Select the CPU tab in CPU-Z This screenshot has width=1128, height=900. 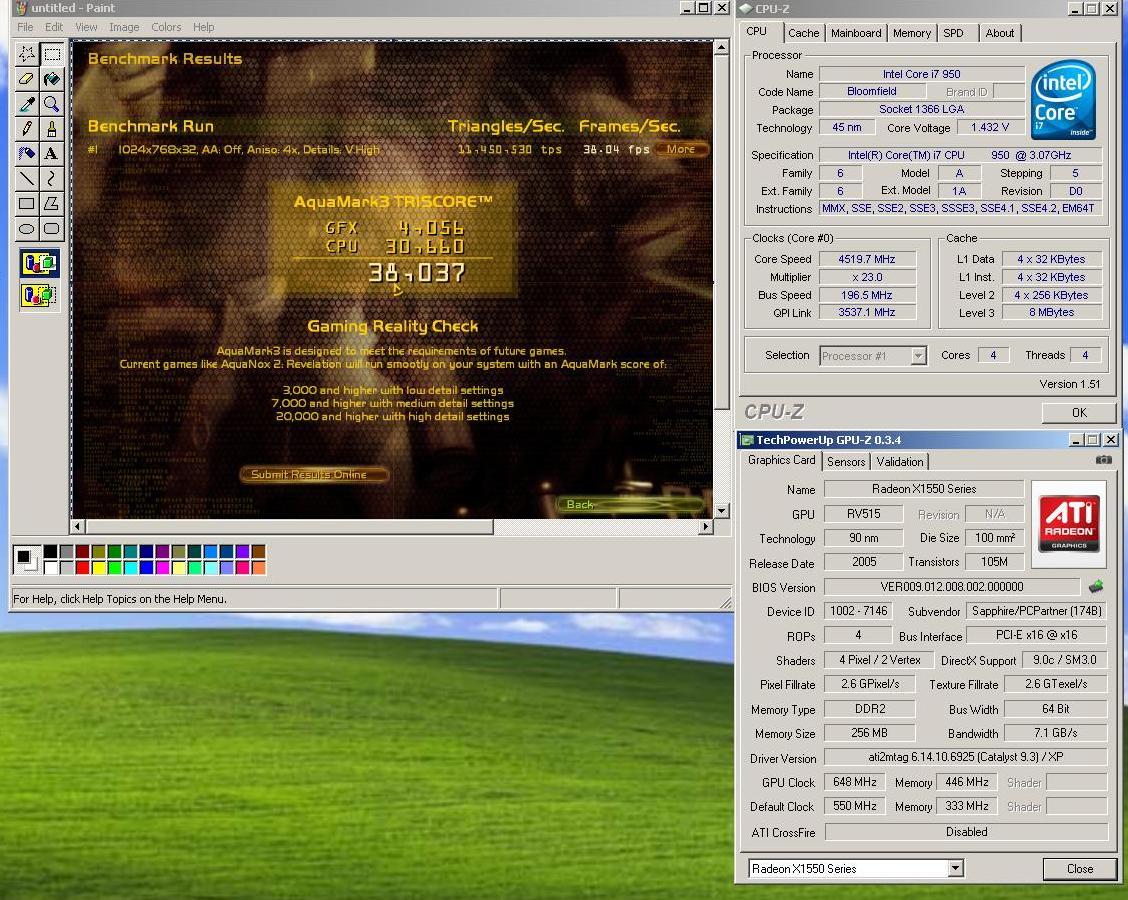[x=757, y=32]
